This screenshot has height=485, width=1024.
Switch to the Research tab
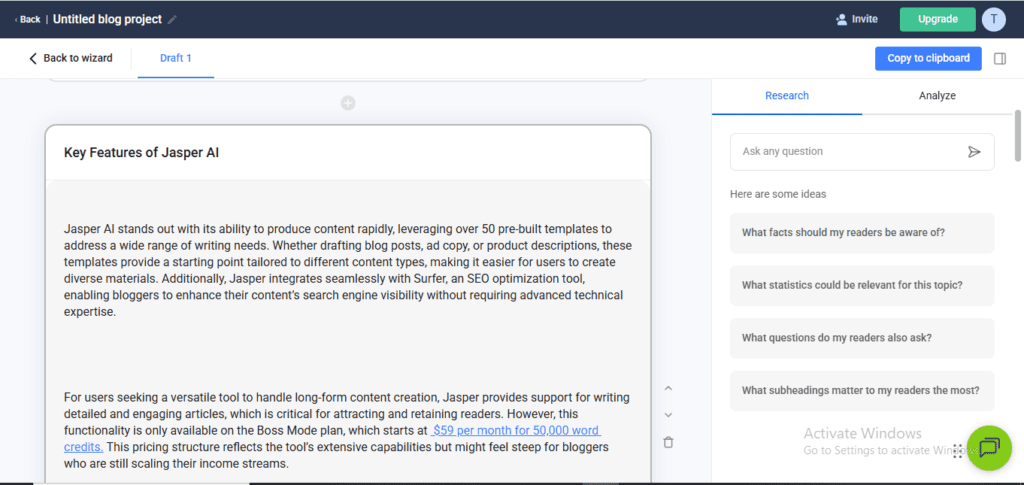[x=787, y=96]
